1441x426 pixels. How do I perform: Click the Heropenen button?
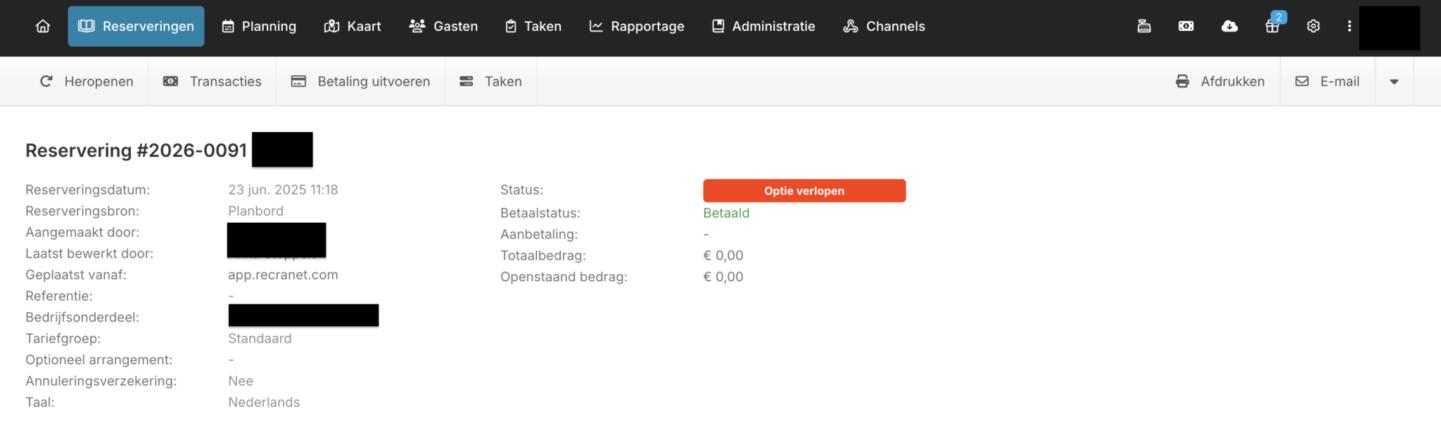[x=87, y=82]
